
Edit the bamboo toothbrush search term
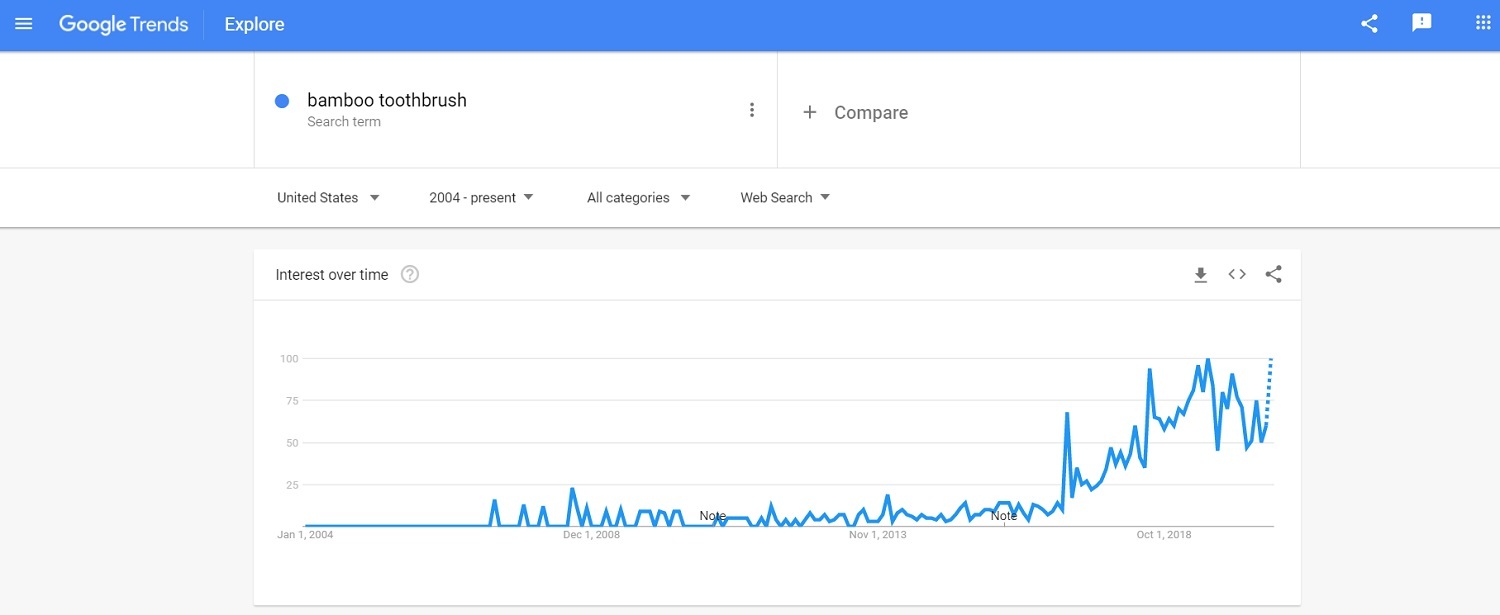[x=387, y=100]
